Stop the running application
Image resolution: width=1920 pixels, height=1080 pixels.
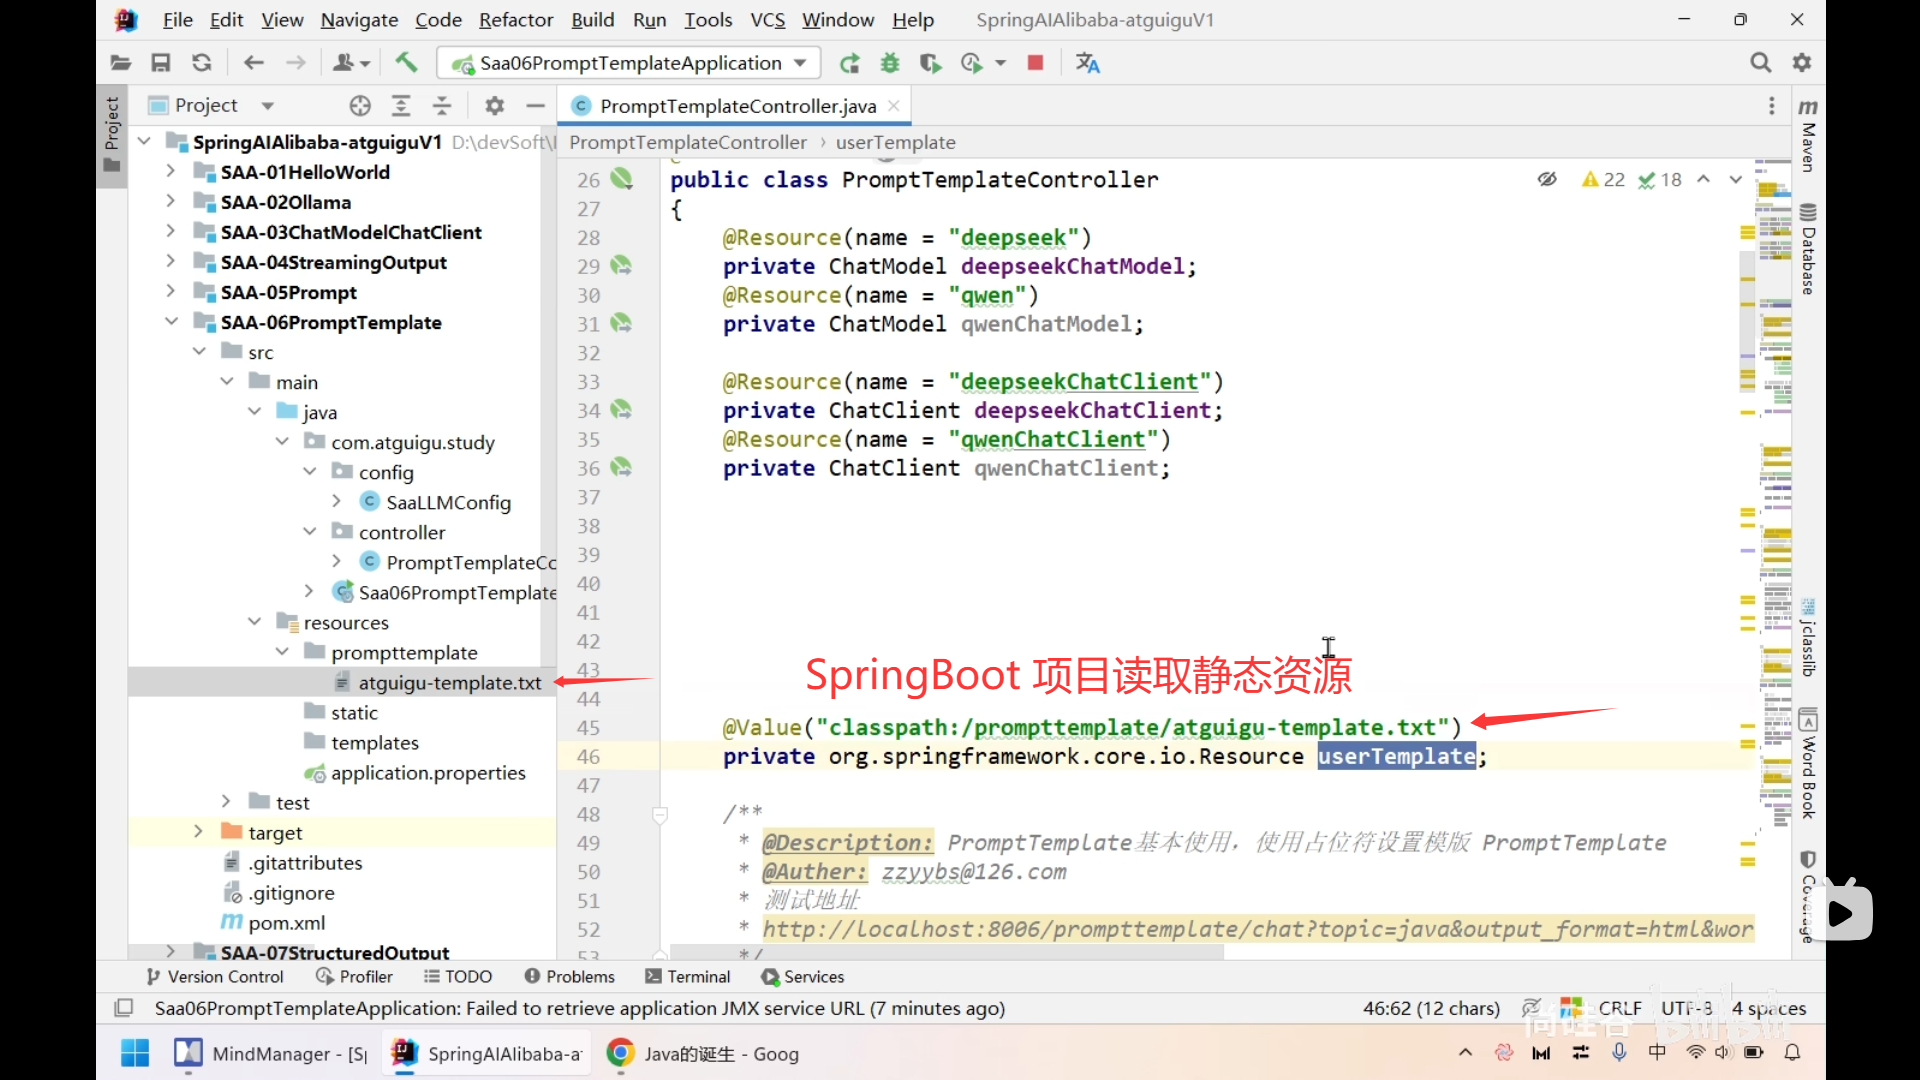click(1035, 63)
